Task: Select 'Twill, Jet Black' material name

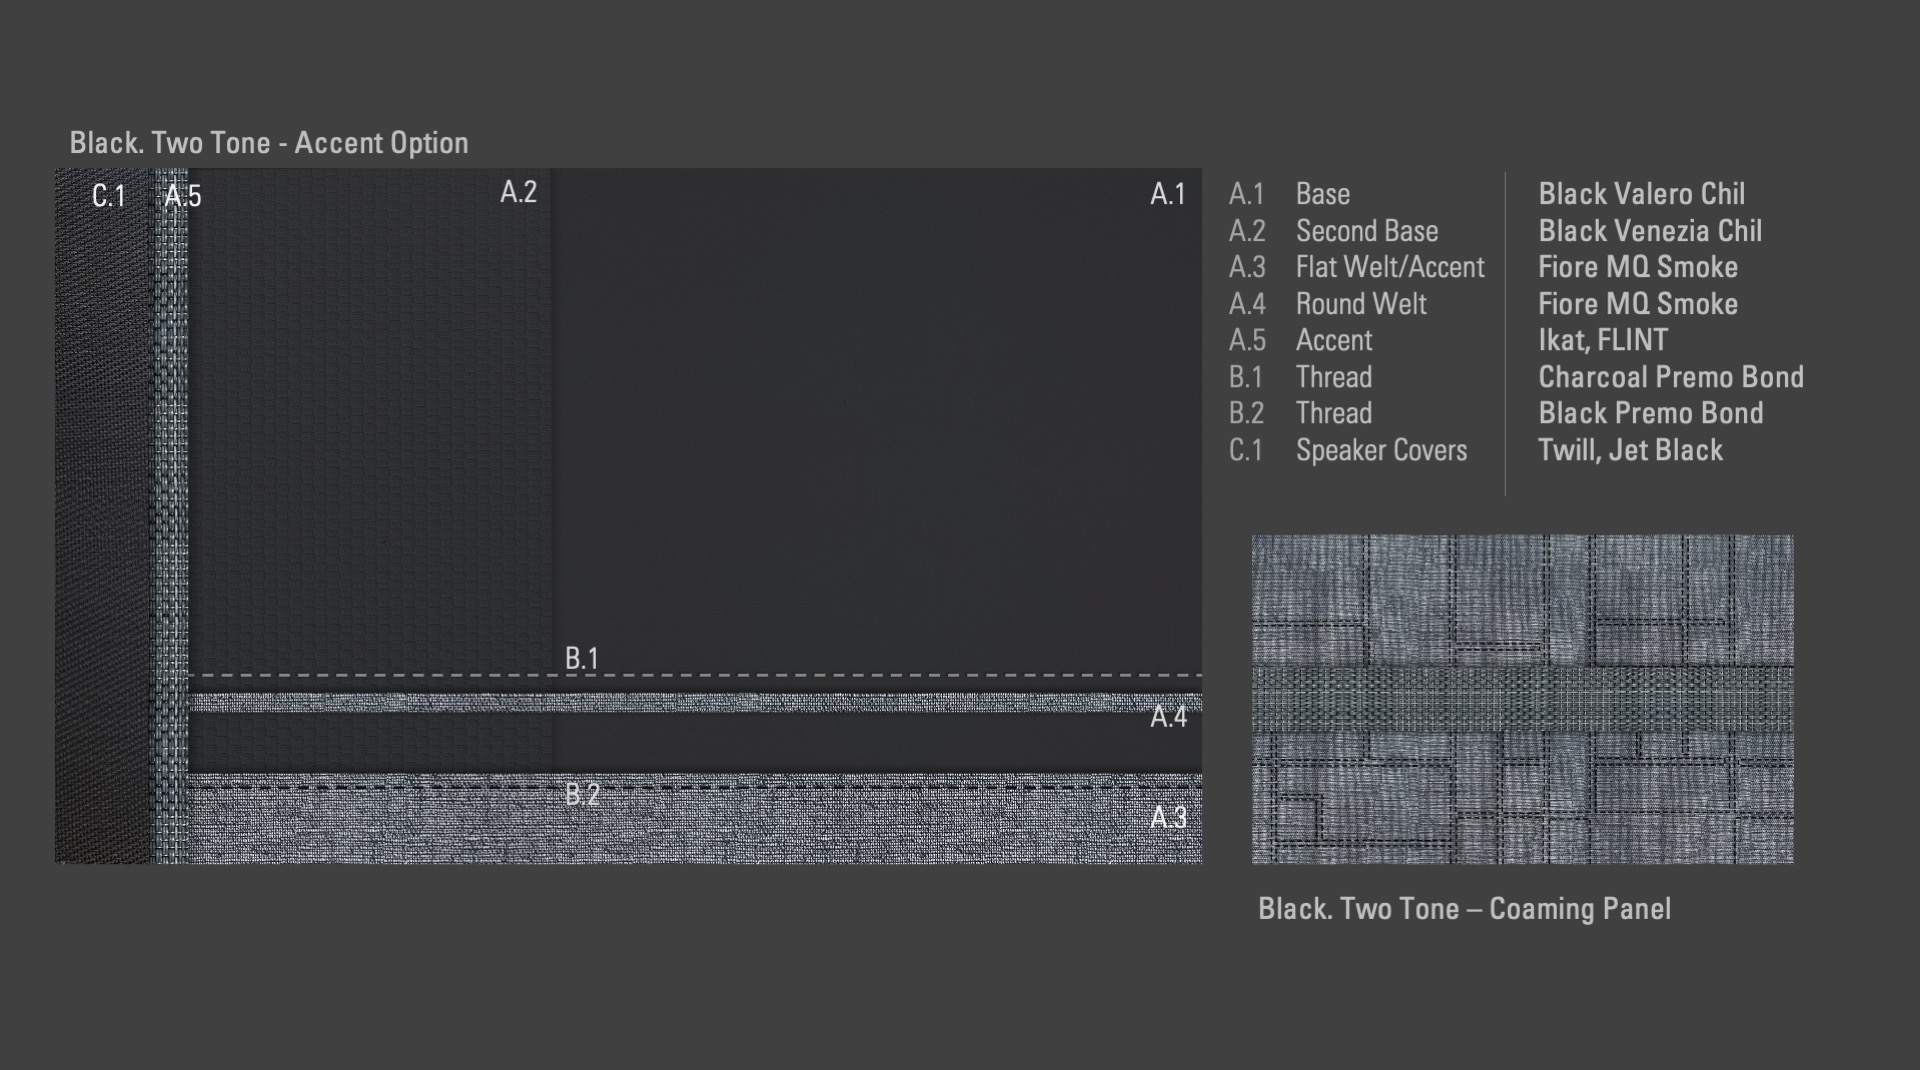Action: [1630, 450]
